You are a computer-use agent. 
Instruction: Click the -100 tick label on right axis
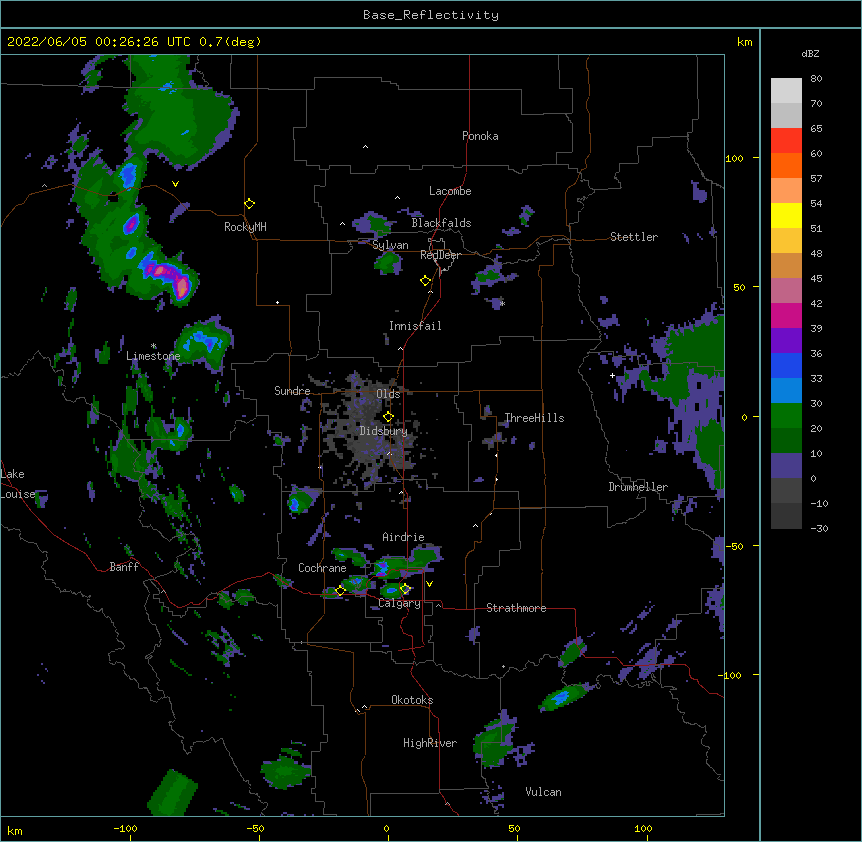coord(730,675)
